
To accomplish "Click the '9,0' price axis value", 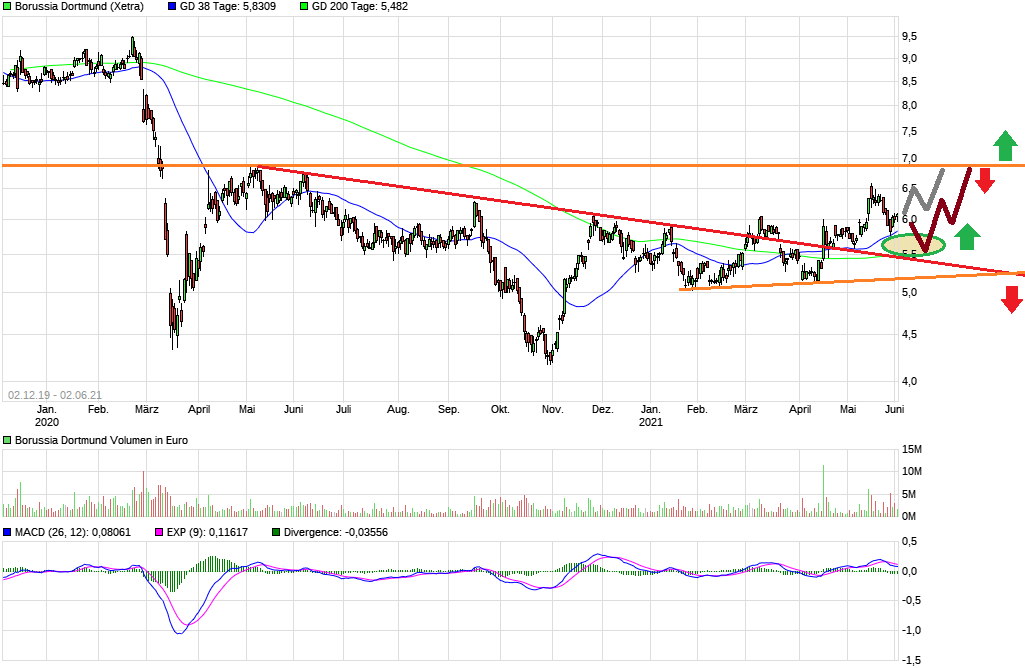I will coord(909,59).
